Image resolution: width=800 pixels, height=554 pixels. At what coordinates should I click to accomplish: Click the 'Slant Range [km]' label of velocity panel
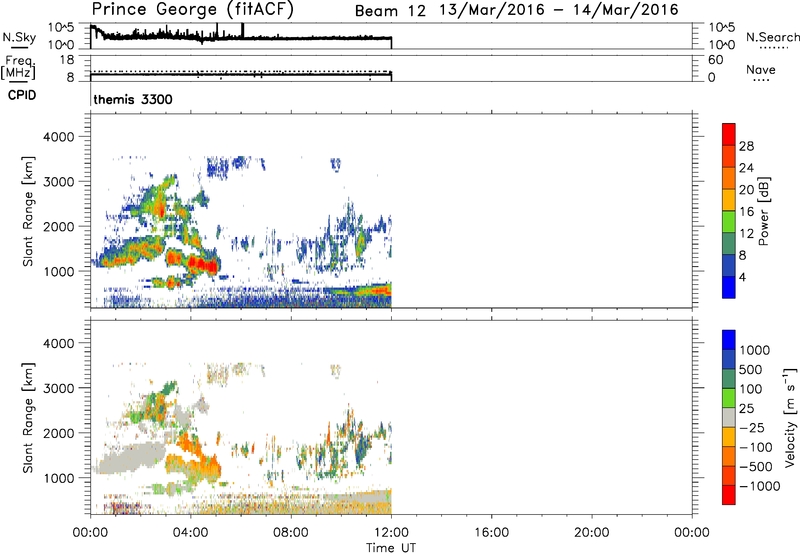tap(28, 418)
